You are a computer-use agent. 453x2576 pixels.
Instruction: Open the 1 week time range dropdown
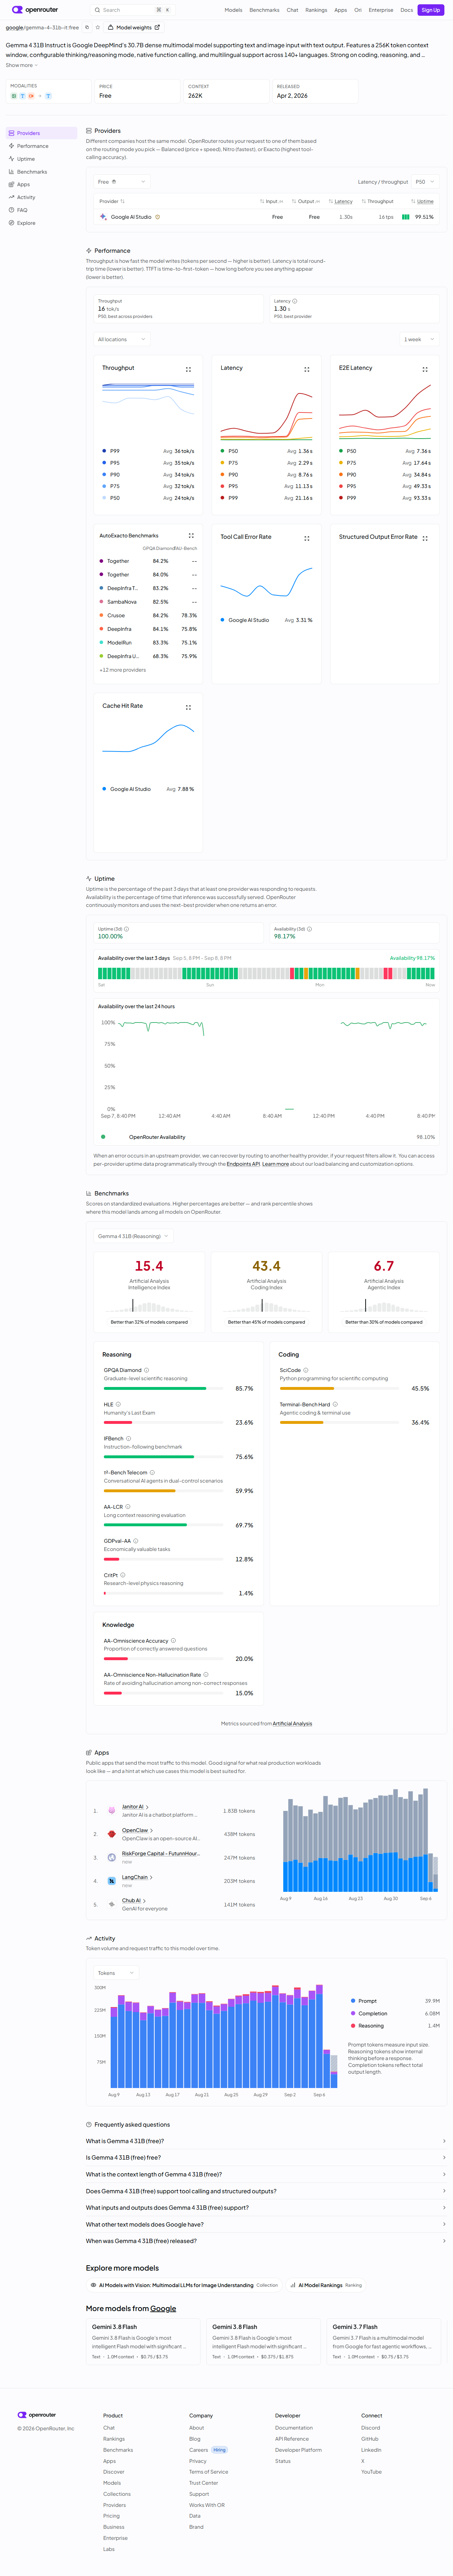click(419, 339)
